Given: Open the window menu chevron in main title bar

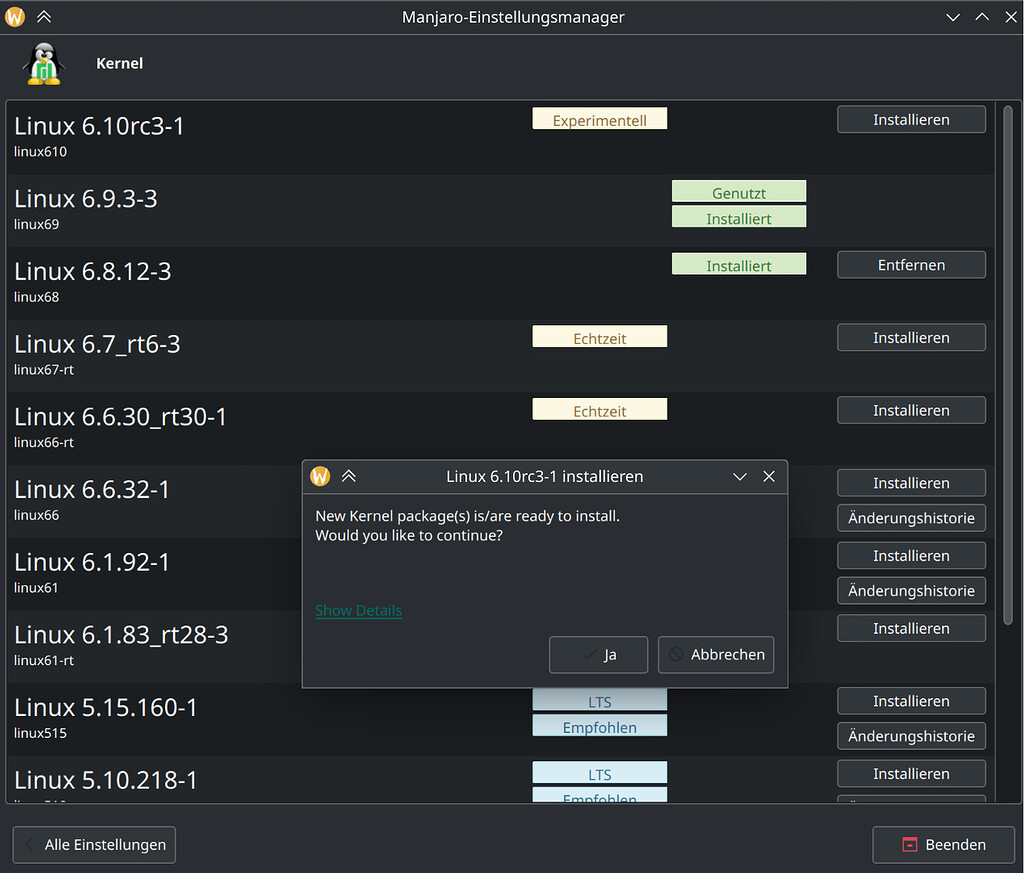Looking at the screenshot, I should pos(953,16).
